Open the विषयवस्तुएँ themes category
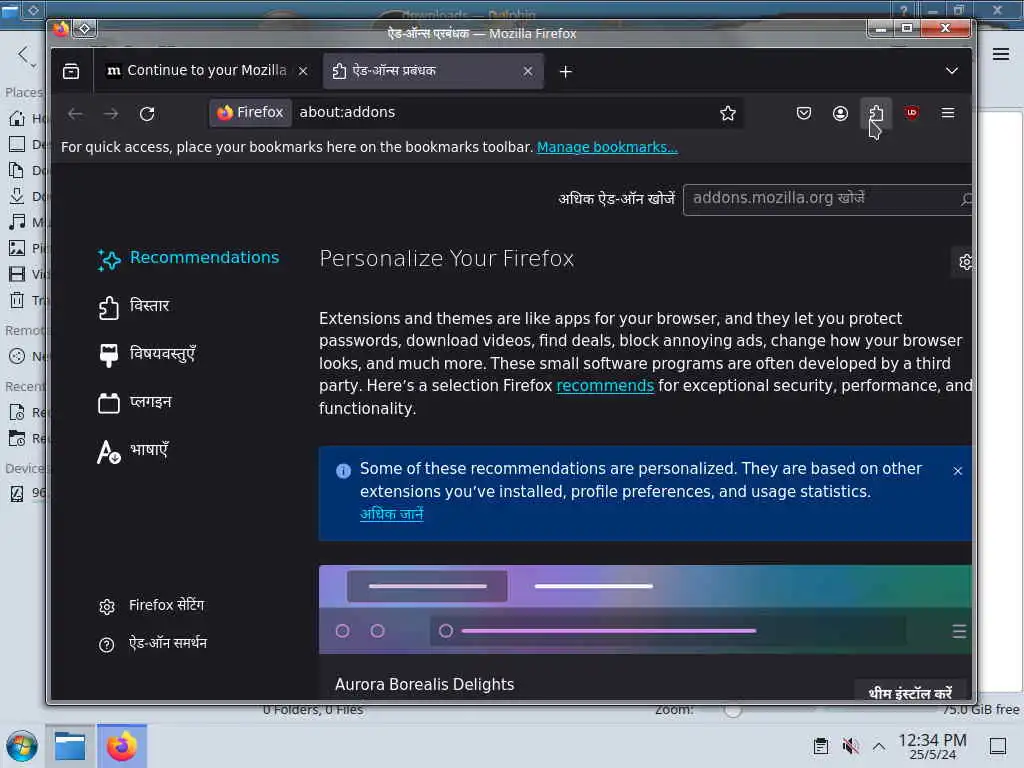 [x=147, y=354]
